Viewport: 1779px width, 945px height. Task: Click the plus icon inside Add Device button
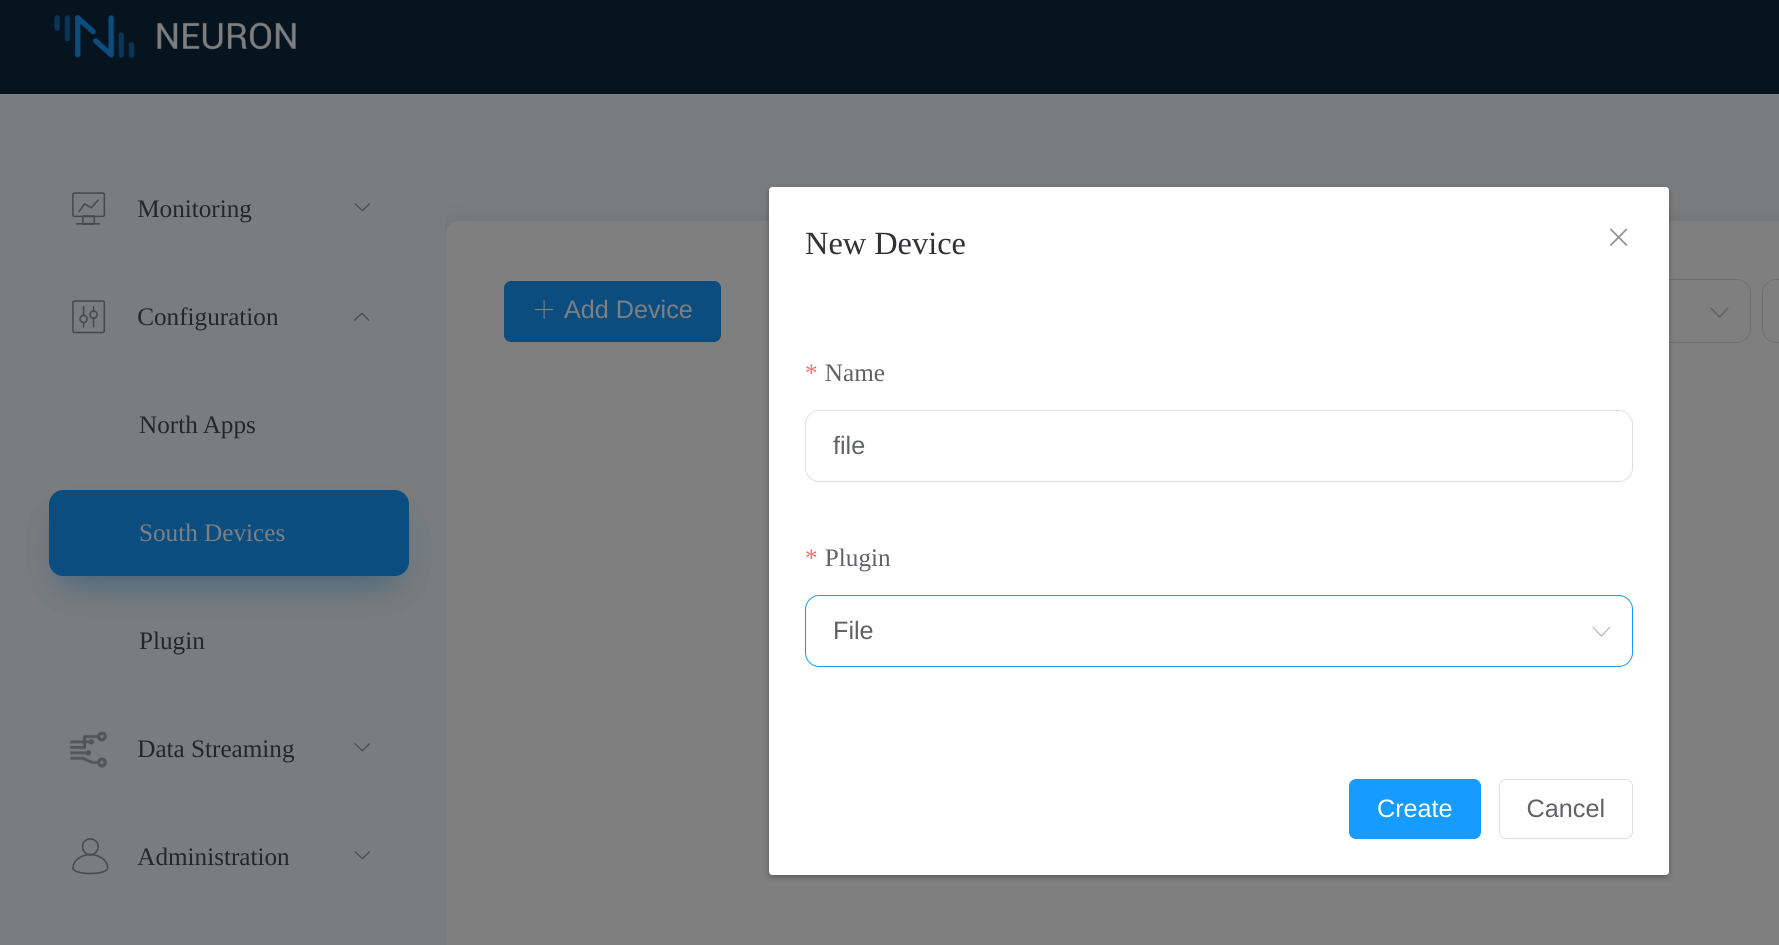(543, 310)
